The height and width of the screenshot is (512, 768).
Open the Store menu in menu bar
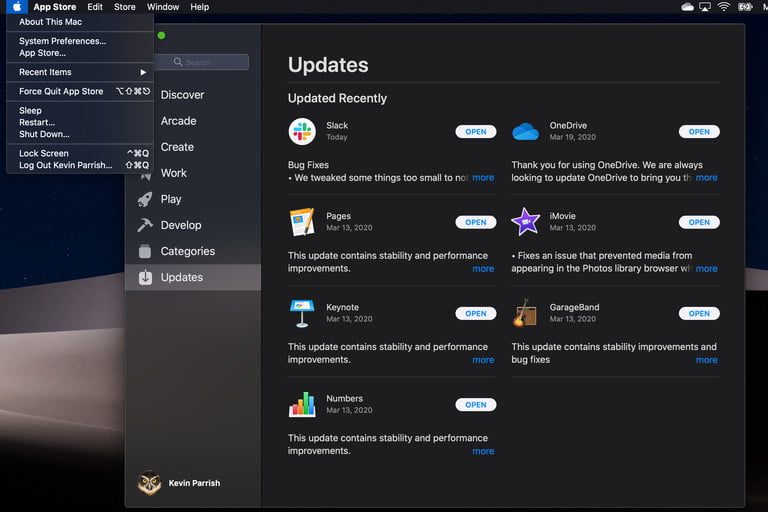pyautogui.click(x=124, y=7)
